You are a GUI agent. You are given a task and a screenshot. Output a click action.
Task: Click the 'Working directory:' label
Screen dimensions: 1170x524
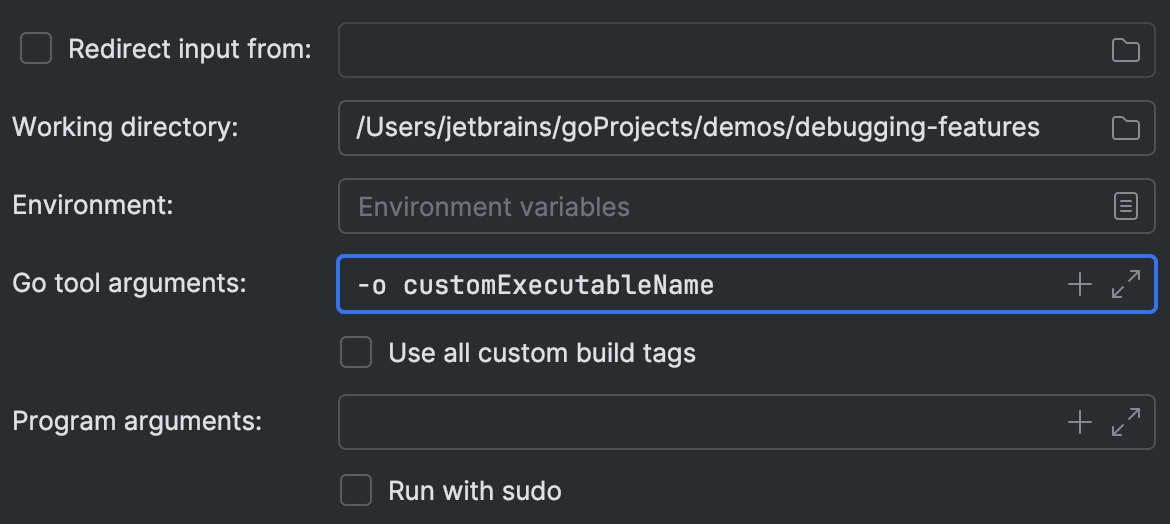pos(125,128)
